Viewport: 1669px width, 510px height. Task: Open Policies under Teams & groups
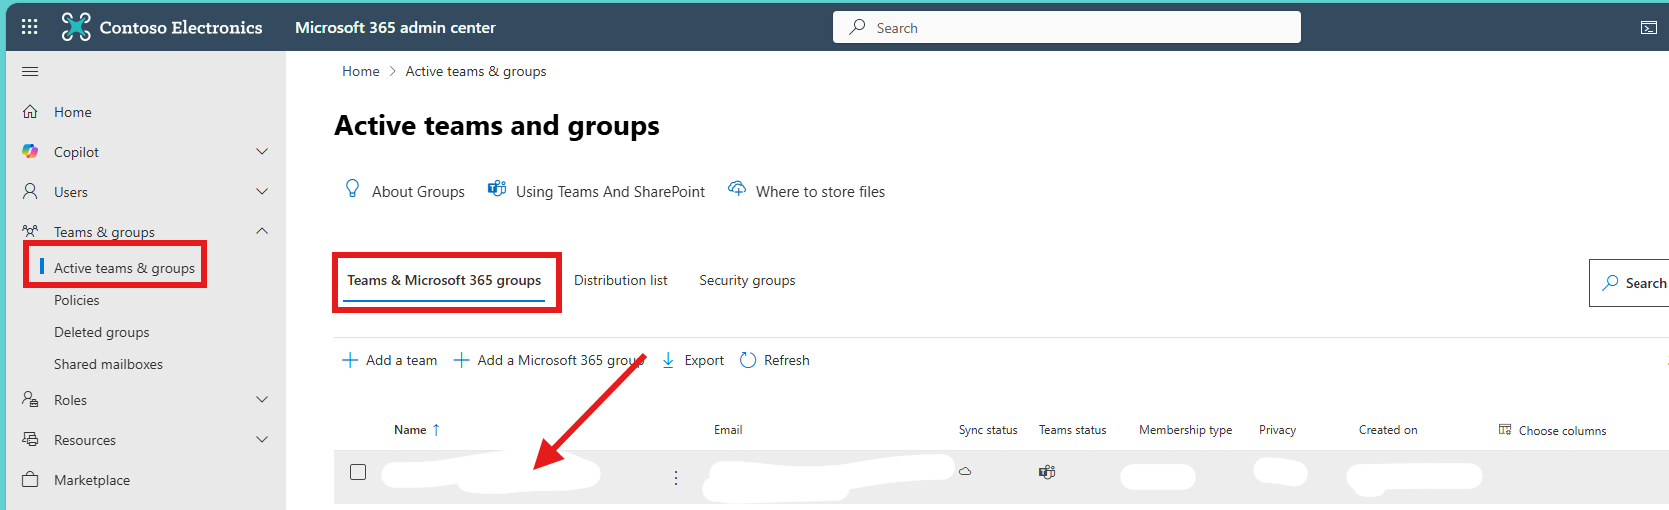tap(77, 300)
